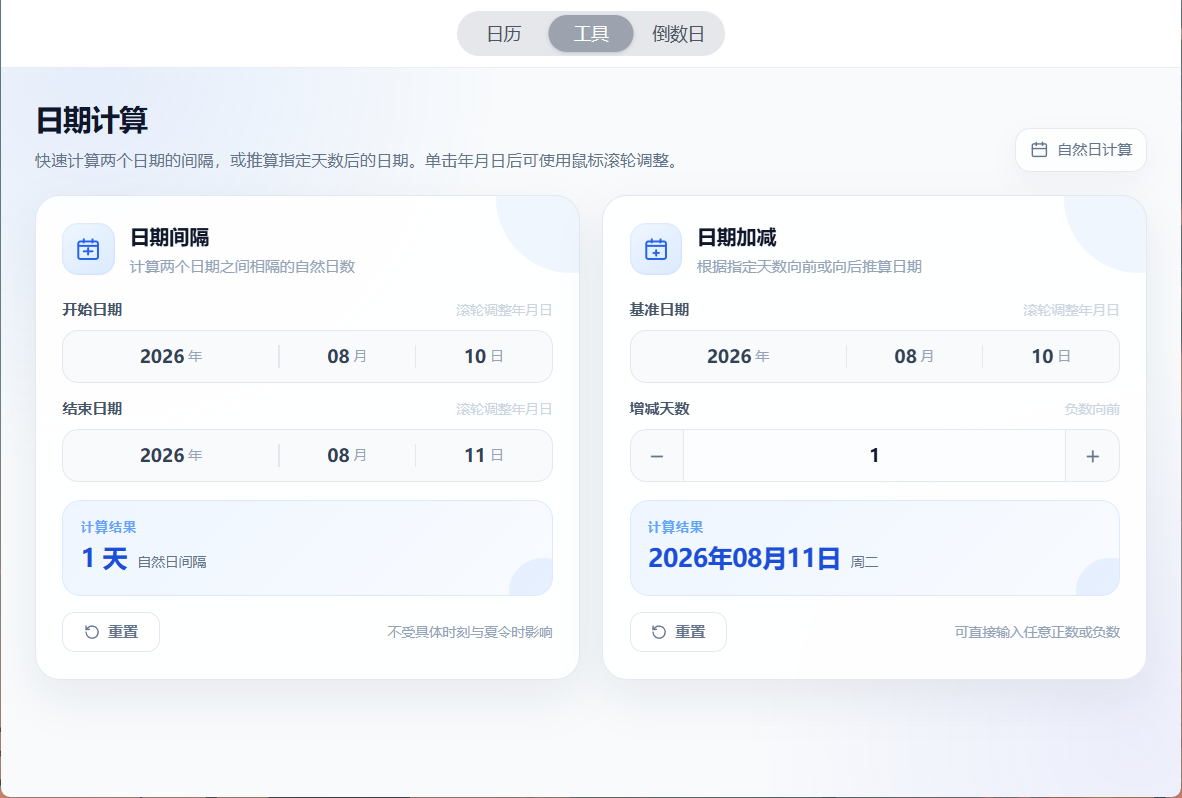Click the calendar icon beside 日期加减
Image resolution: width=1182 pixels, height=798 pixels.
coord(656,249)
